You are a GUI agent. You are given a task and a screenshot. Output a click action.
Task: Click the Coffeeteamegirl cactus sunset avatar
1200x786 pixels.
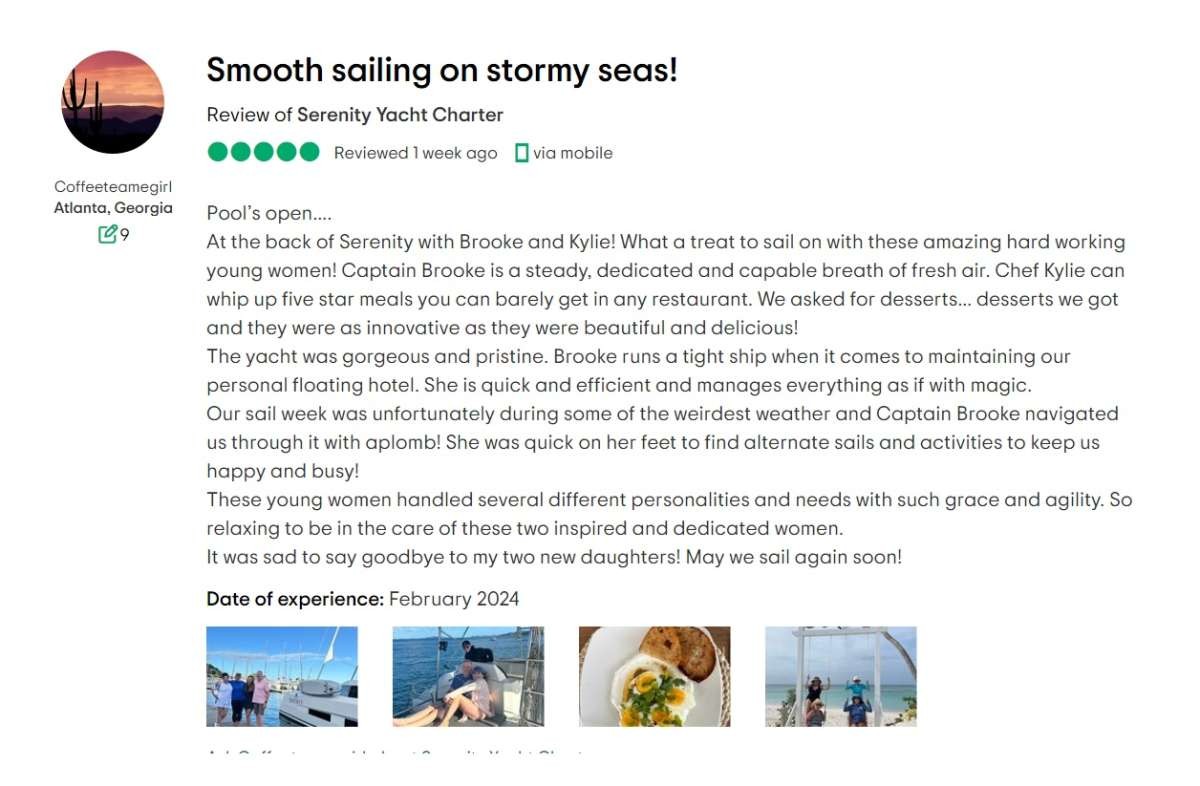[x=113, y=102]
